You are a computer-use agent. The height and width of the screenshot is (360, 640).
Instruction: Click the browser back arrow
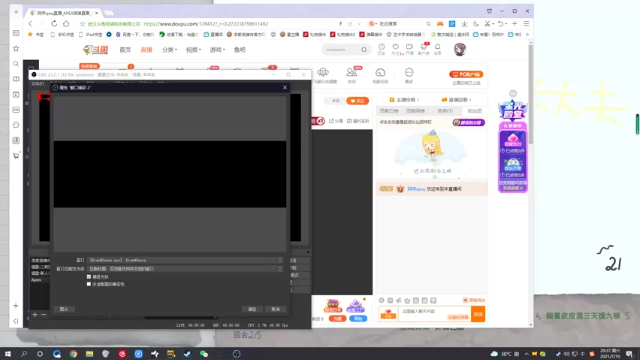(30, 24)
